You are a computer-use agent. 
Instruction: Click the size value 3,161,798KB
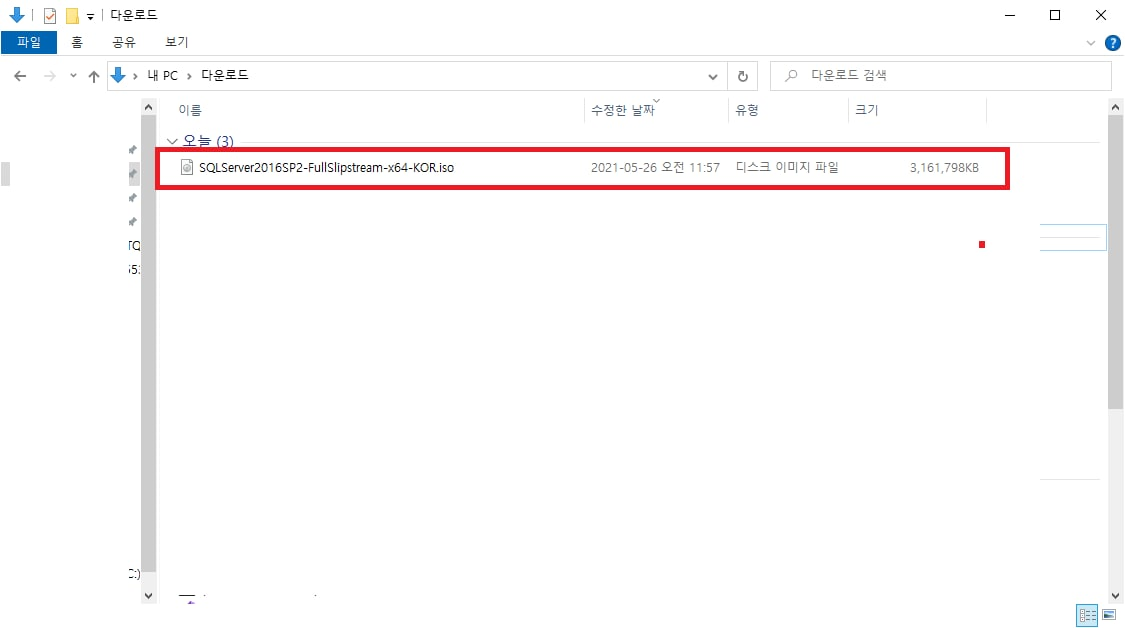944,167
